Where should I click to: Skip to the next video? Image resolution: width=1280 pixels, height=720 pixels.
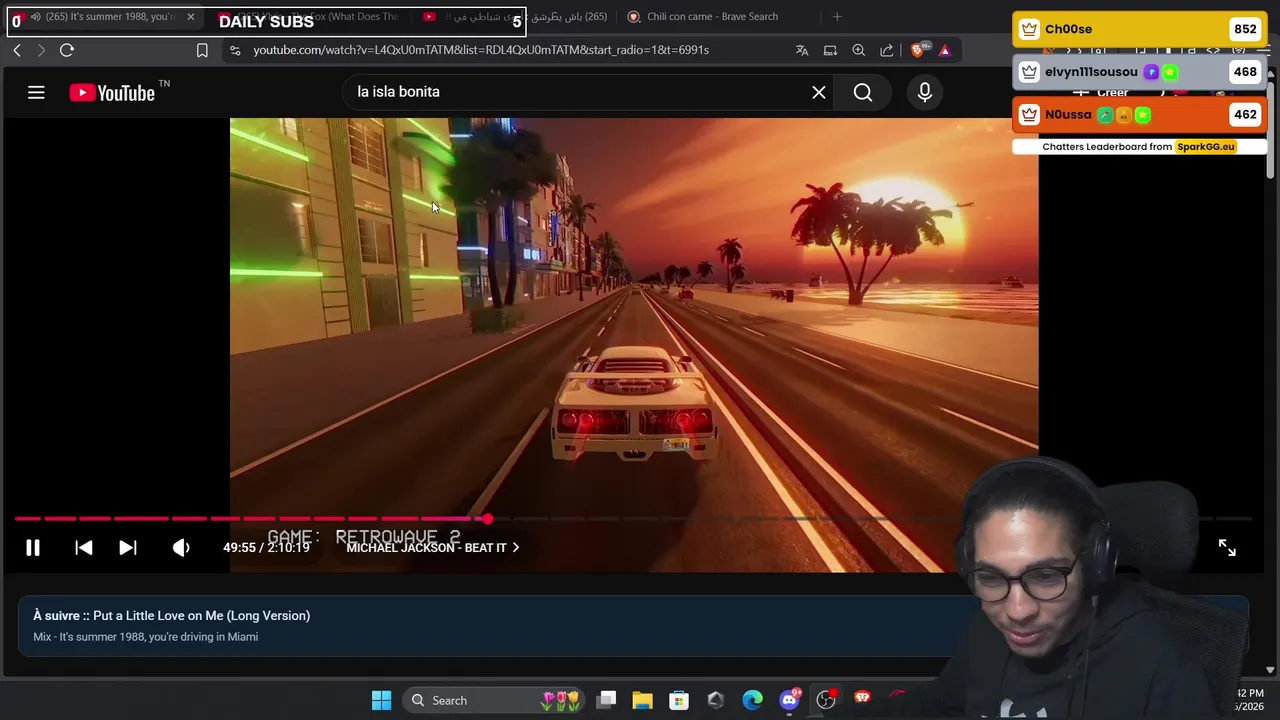click(128, 547)
